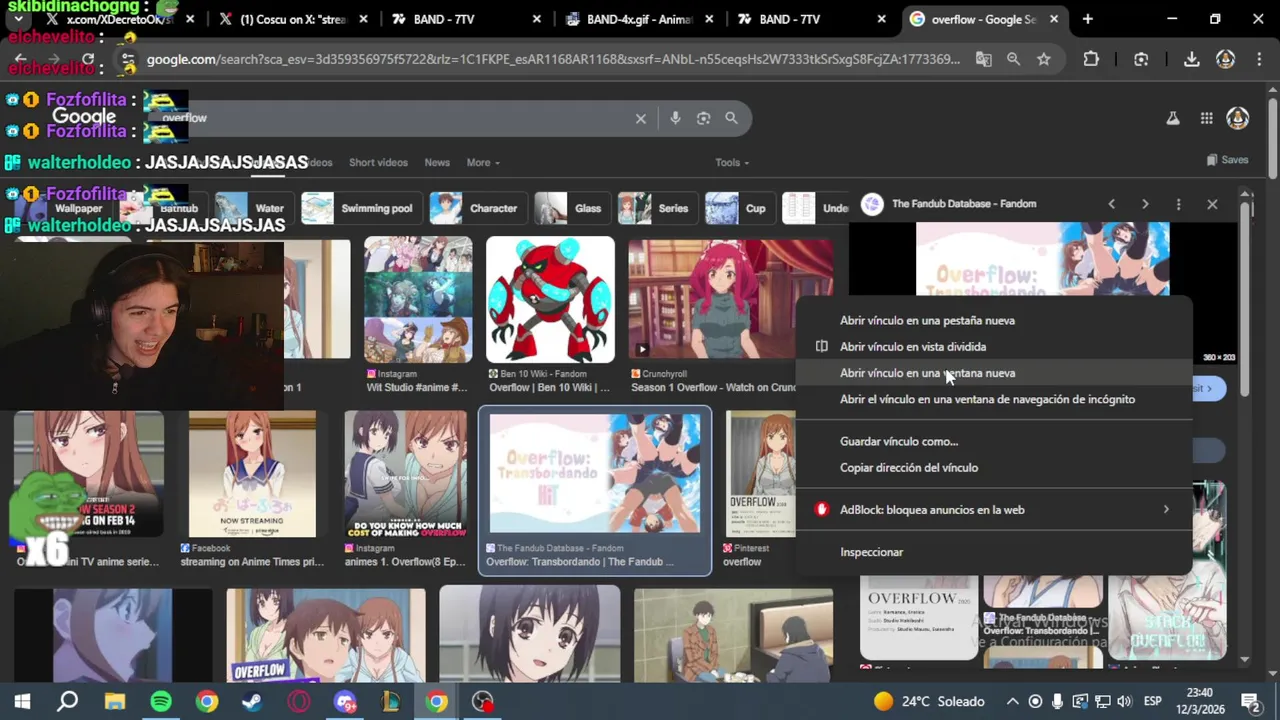Filter images by 'Water' chip
The width and height of the screenshot is (1280, 720).
point(253,208)
